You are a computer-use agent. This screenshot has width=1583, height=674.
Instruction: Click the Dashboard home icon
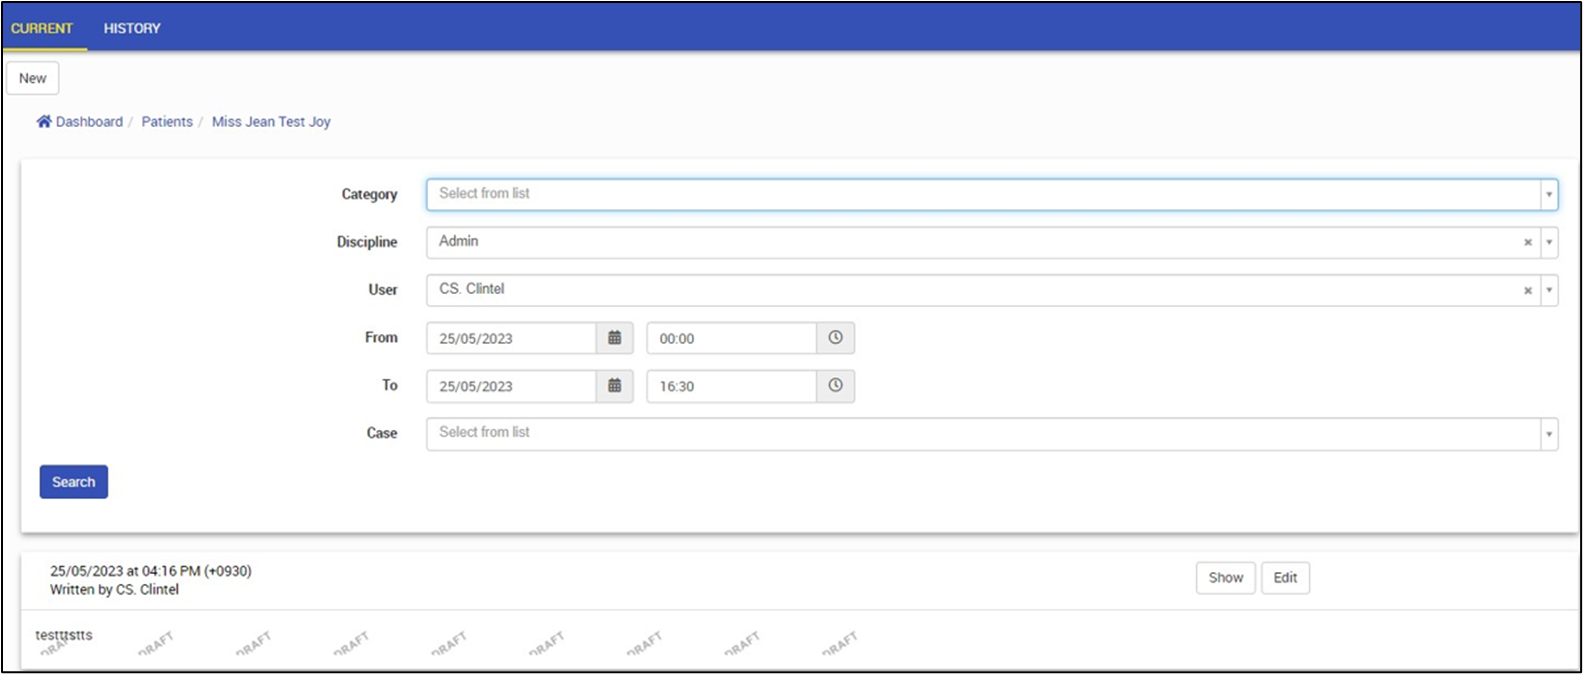(44, 121)
